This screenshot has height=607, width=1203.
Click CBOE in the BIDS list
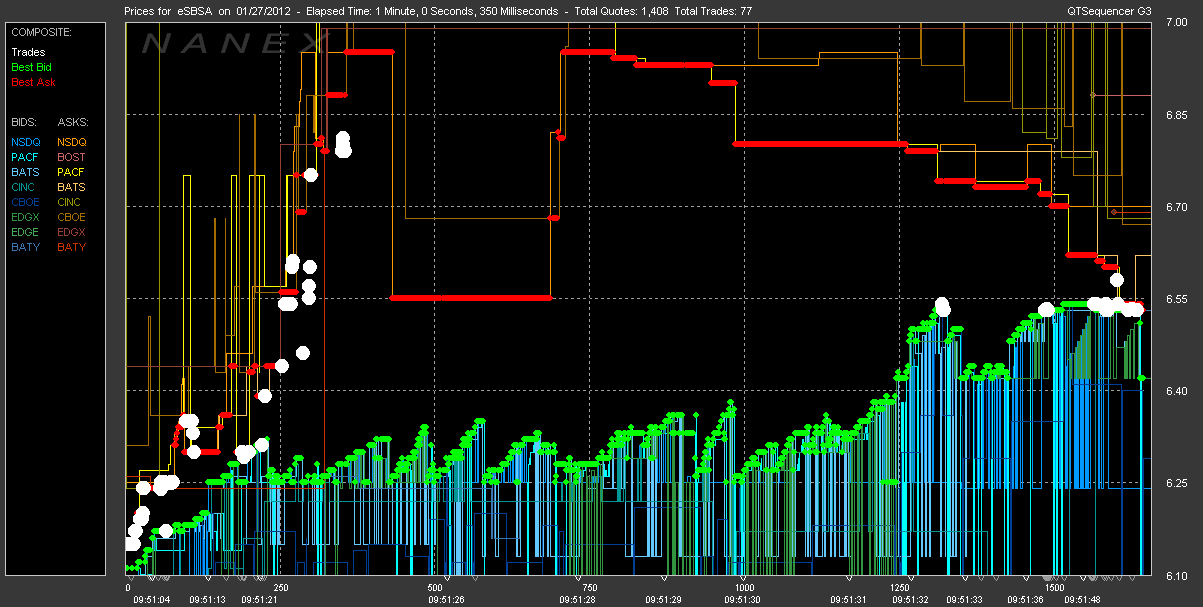pos(26,201)
